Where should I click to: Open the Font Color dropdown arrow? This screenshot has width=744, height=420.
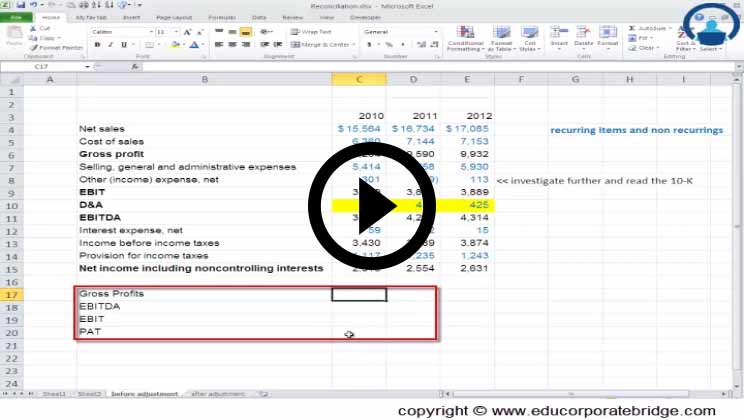click(202, 45)
